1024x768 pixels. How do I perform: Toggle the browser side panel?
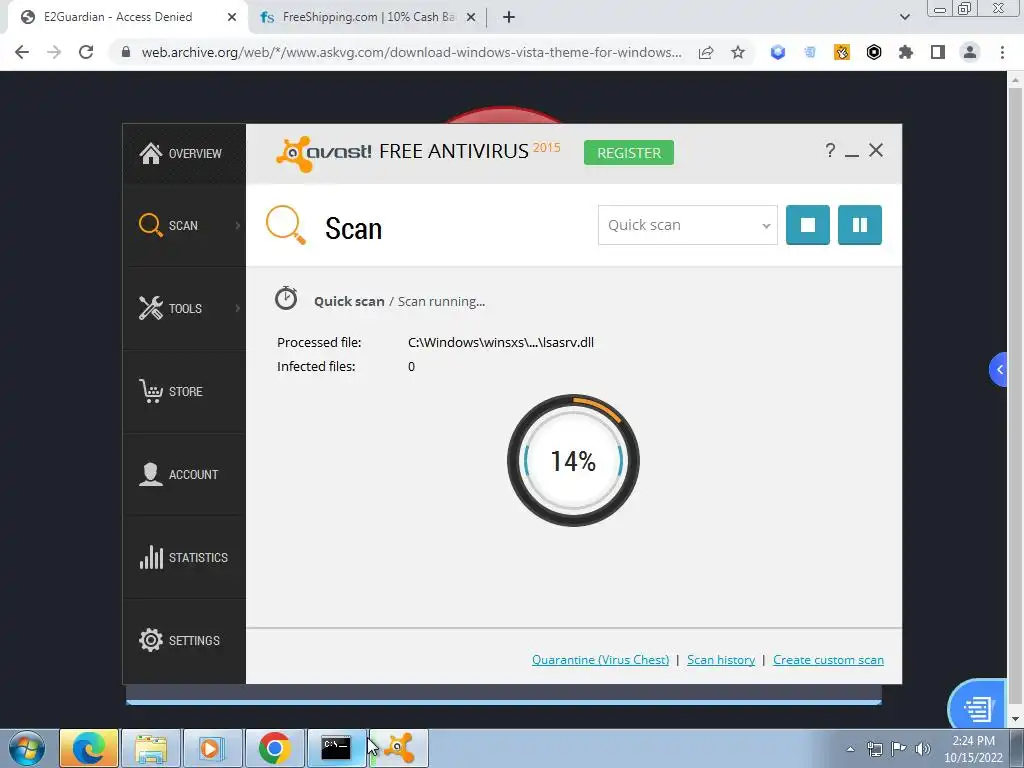(938, 52)
